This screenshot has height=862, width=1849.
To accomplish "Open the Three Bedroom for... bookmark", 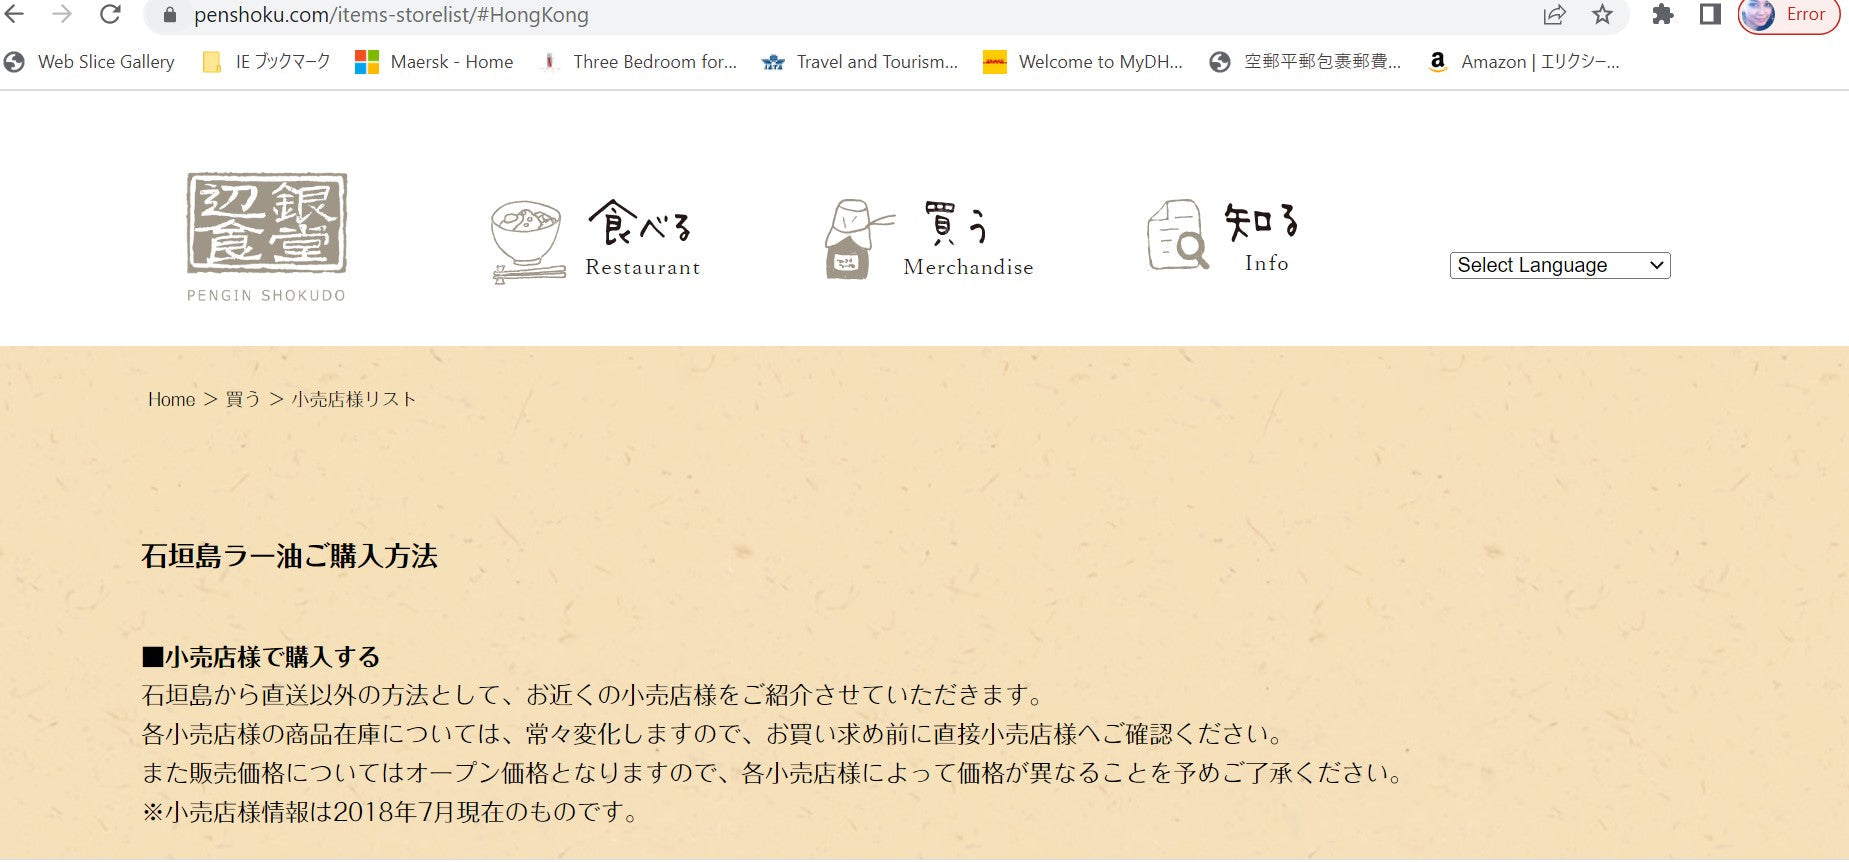I will click(639, 62).
